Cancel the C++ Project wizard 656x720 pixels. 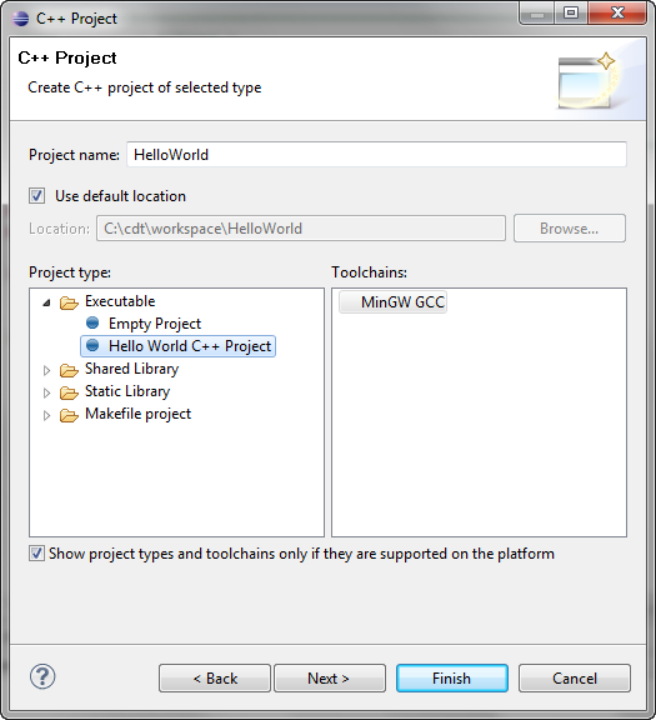[574, 678]
